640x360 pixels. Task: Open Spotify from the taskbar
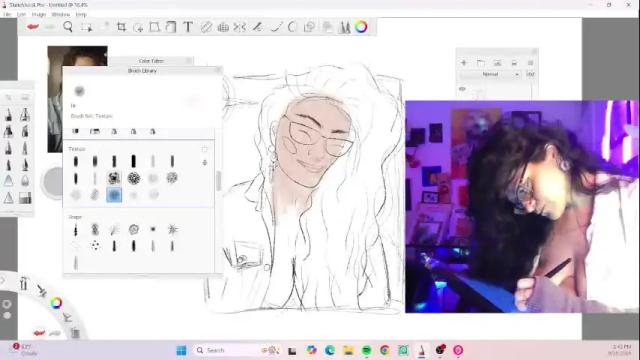[367, 350]
